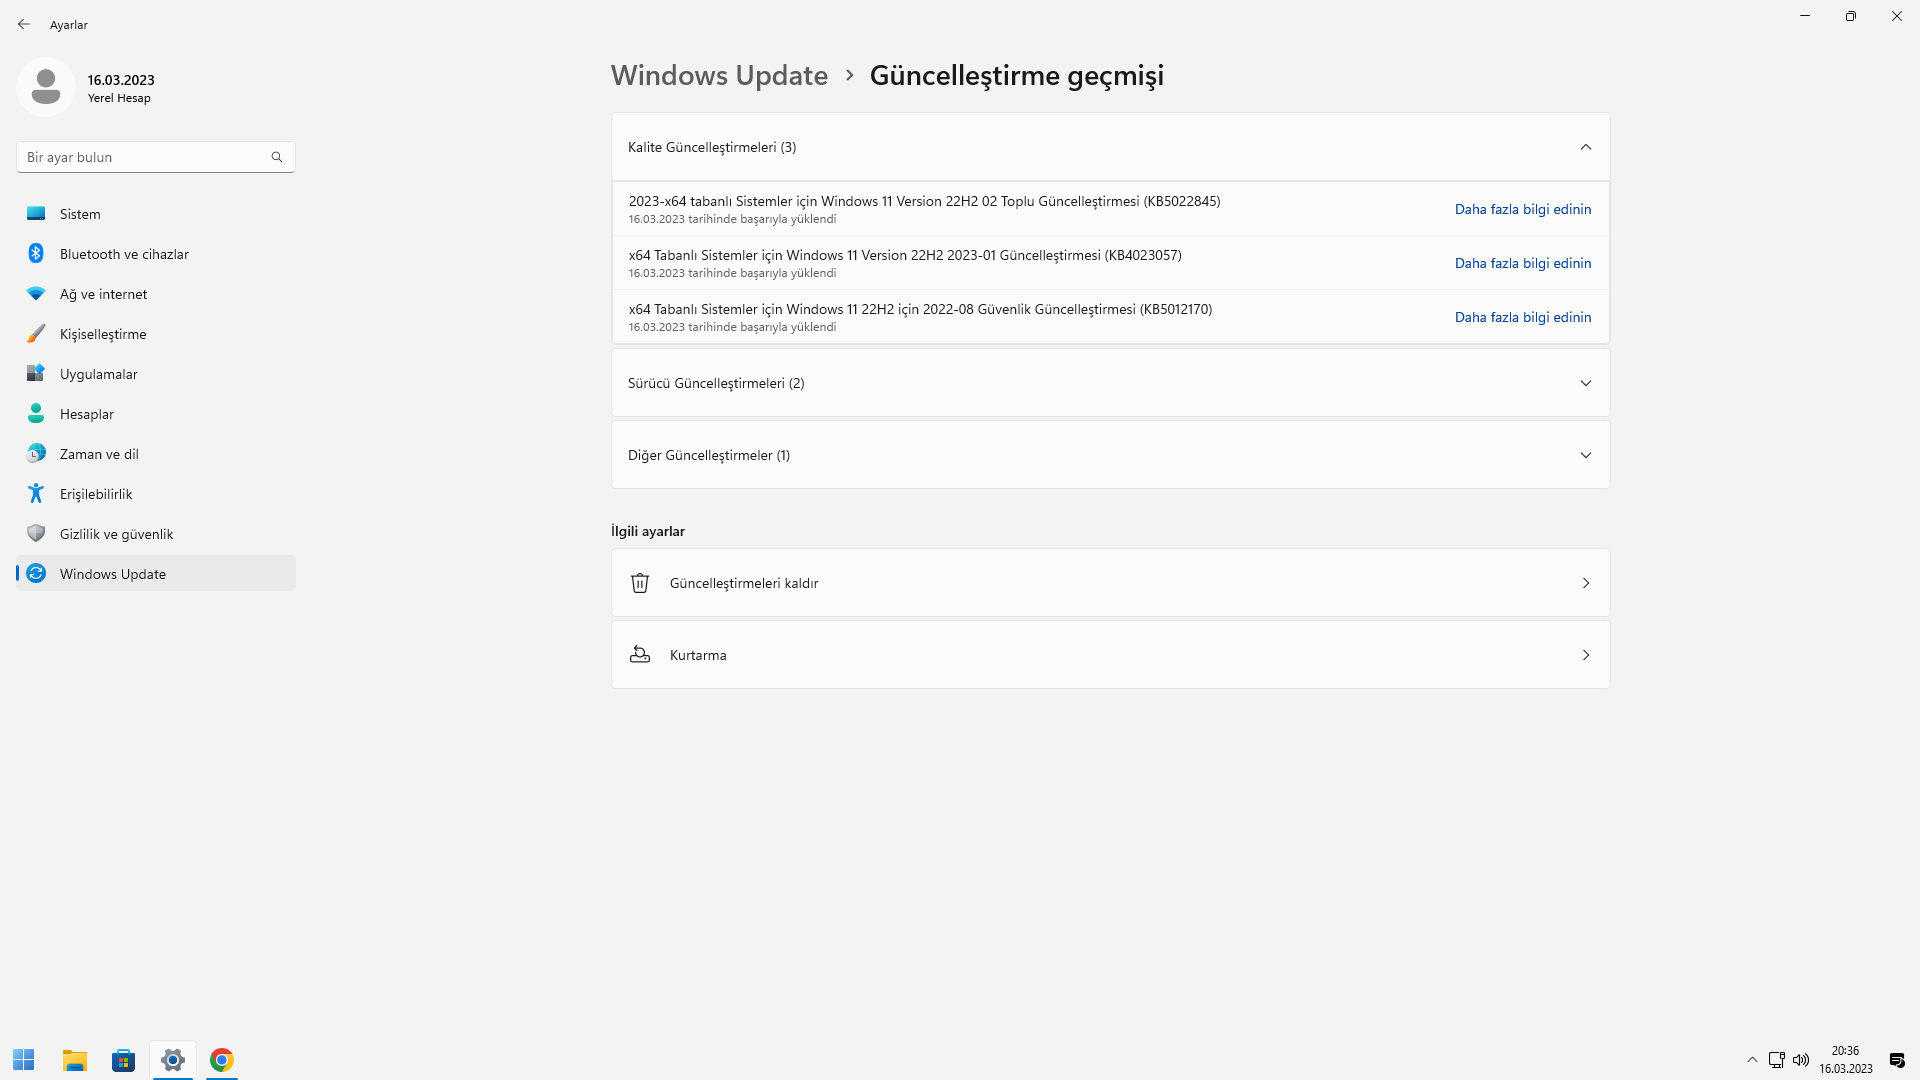Select the KB5012170 security update title
Image resolution: width=1920 pixels, height=1080 pixels.
[920, 309]
